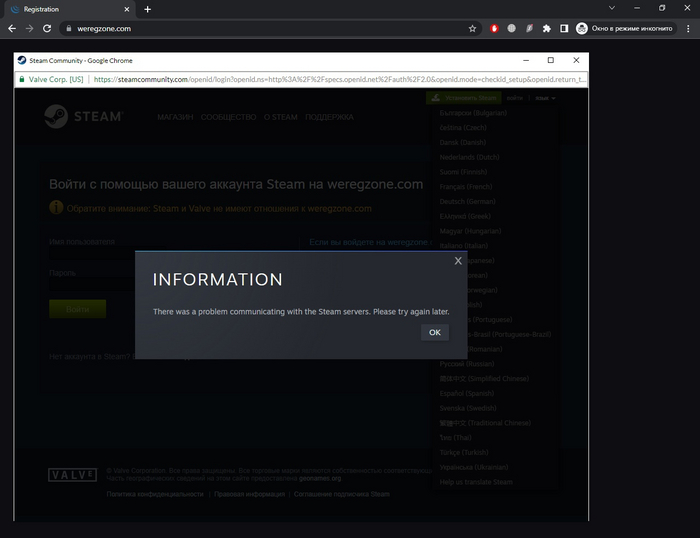Click the gray globe extension icon

click(x=512, y=29)
